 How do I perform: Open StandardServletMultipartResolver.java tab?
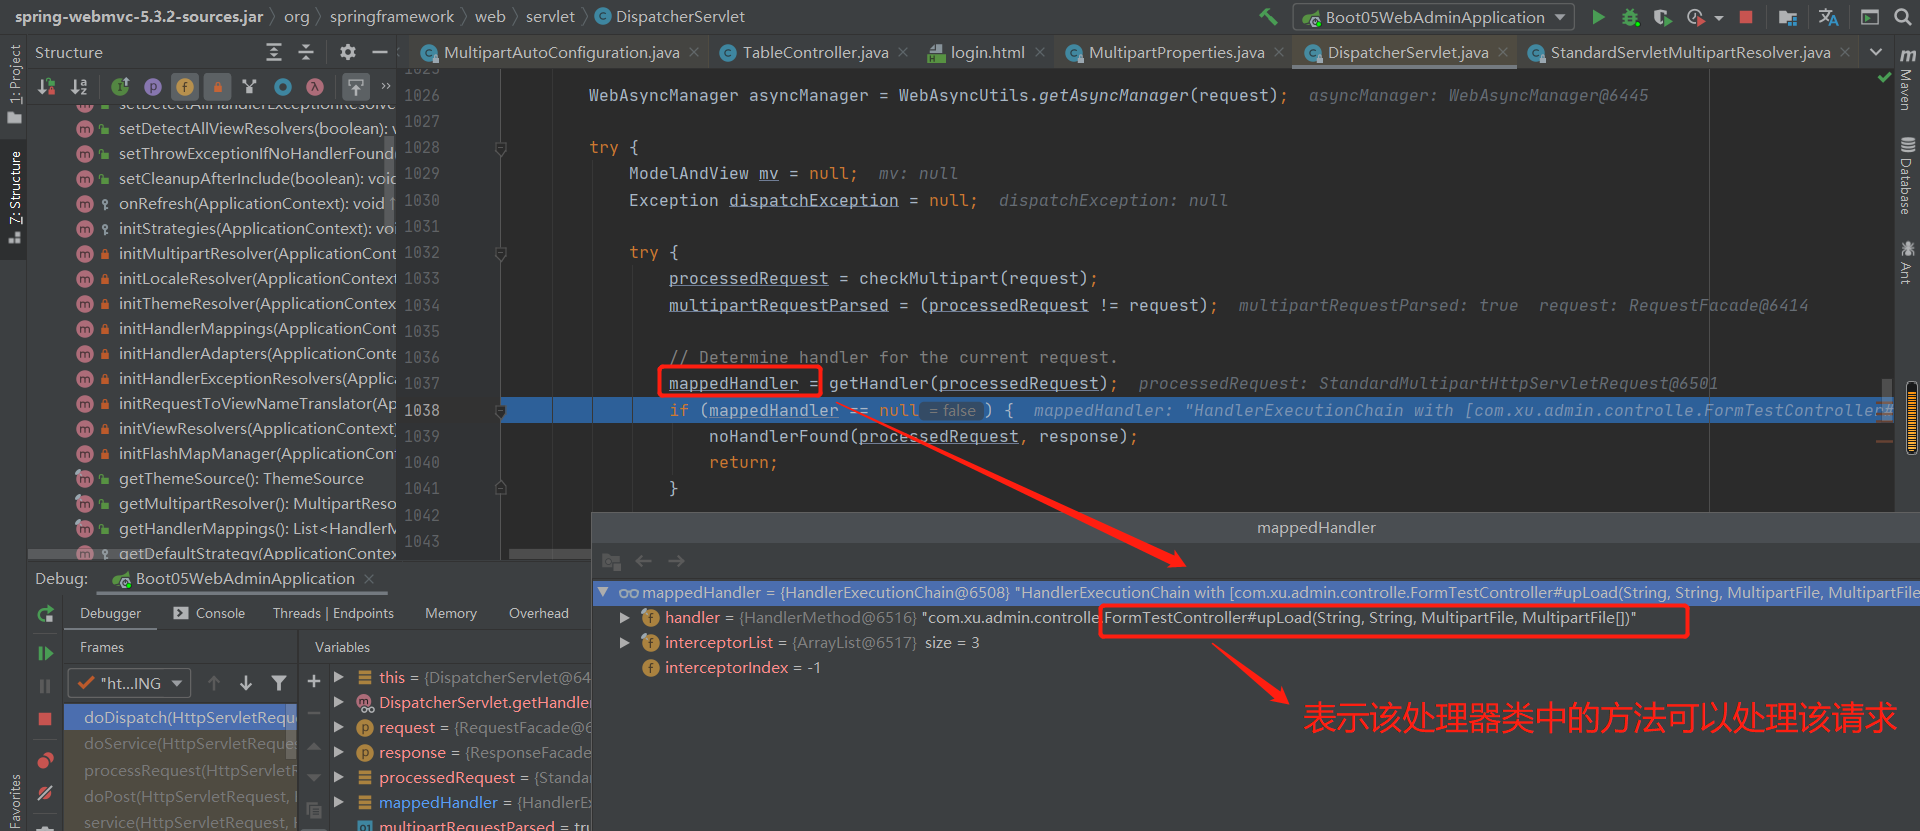pos(1690,52)
